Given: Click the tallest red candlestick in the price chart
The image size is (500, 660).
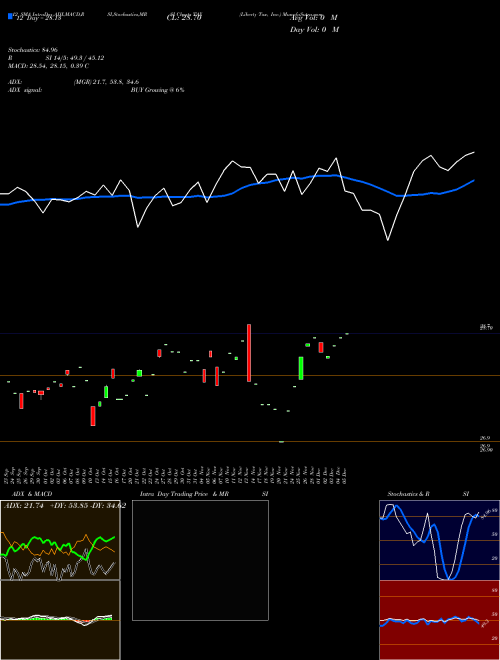Looking at the screenshot, I should pos(249,353).
